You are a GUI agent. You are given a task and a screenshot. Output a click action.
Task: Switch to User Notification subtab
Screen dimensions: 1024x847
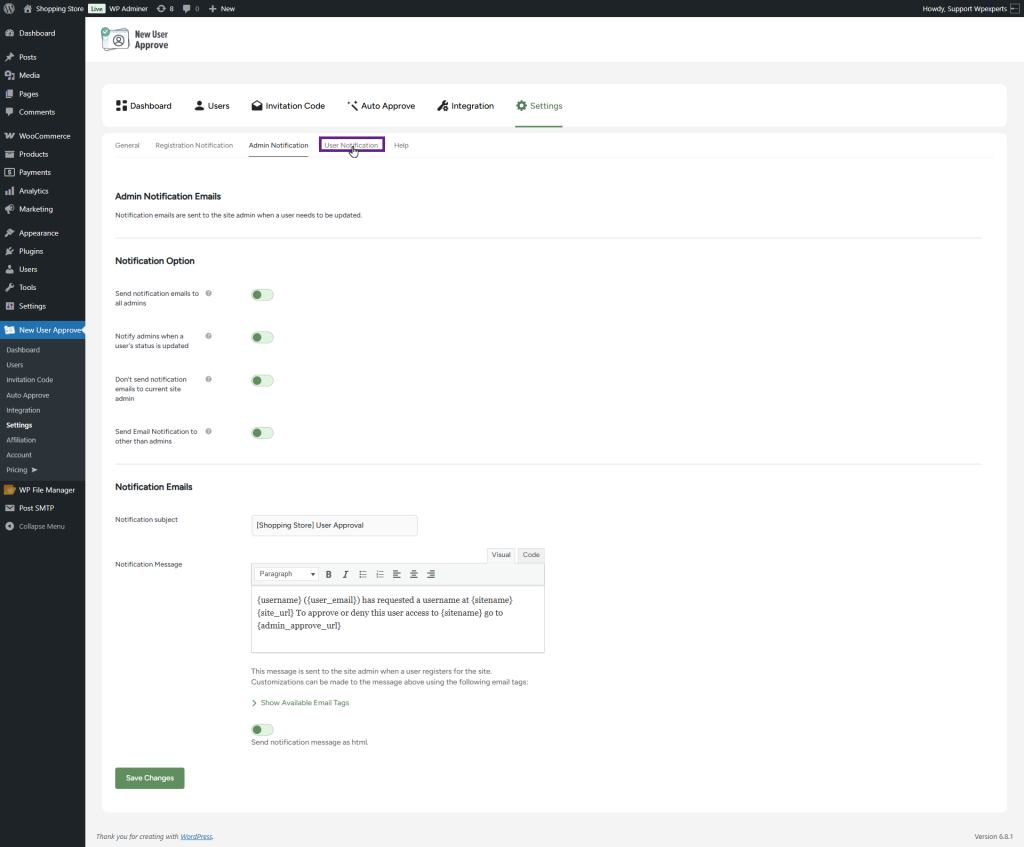(351, 145)
